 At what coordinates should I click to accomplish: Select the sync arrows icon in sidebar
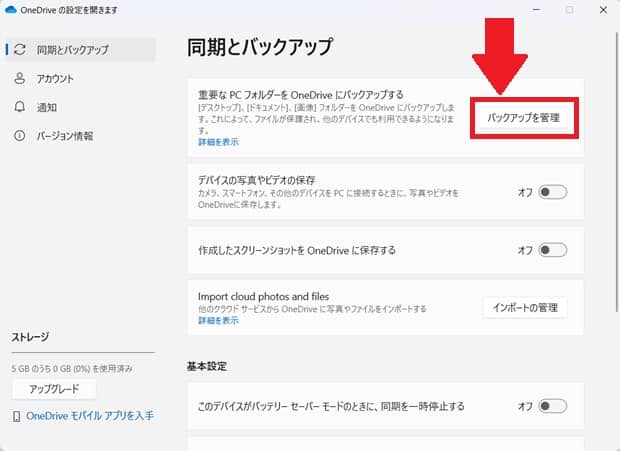click(20, 49)
